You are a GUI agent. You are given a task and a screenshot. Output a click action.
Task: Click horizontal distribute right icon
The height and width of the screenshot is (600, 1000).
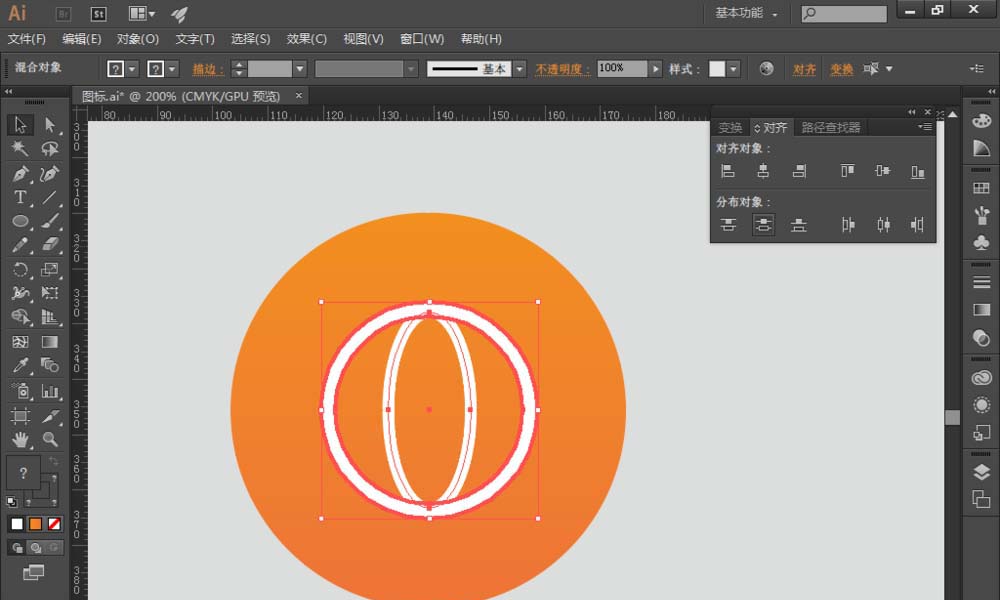click(x=917, y=224)
